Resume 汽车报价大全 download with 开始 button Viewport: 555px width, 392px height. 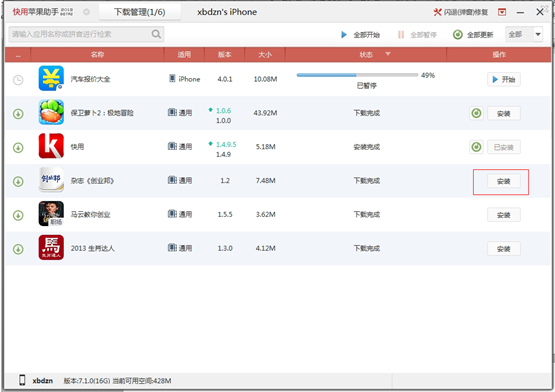click(x=504, y=79)
